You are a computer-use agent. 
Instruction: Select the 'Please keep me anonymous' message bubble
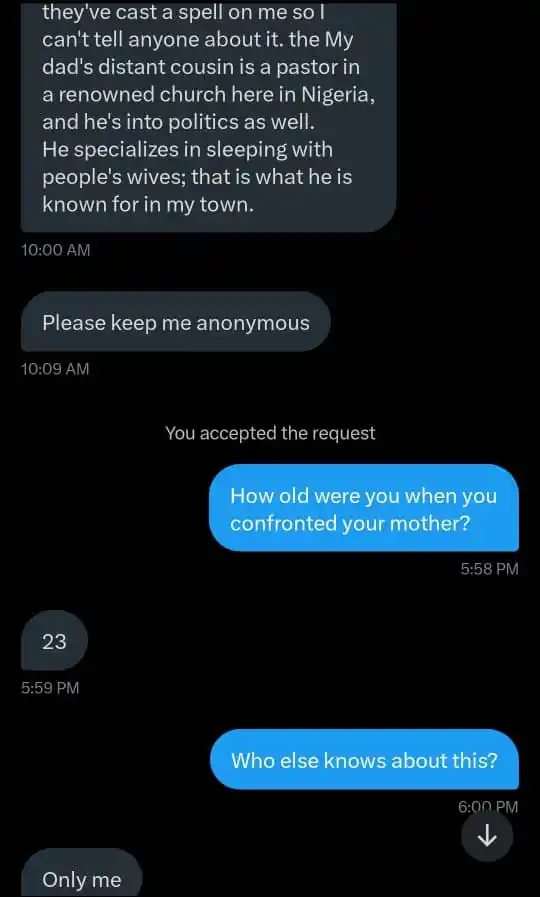pyautogui.click(x=176, y=322)
